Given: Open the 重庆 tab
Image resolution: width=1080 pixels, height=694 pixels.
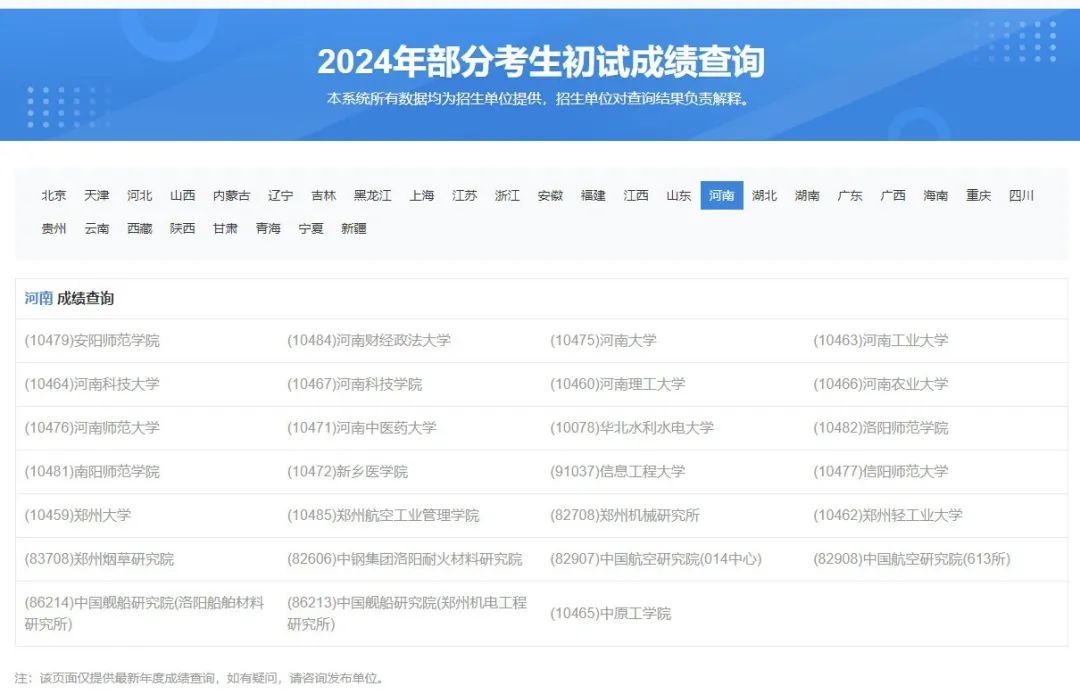Looking at the screenshot, I should [x=978, y=196].
